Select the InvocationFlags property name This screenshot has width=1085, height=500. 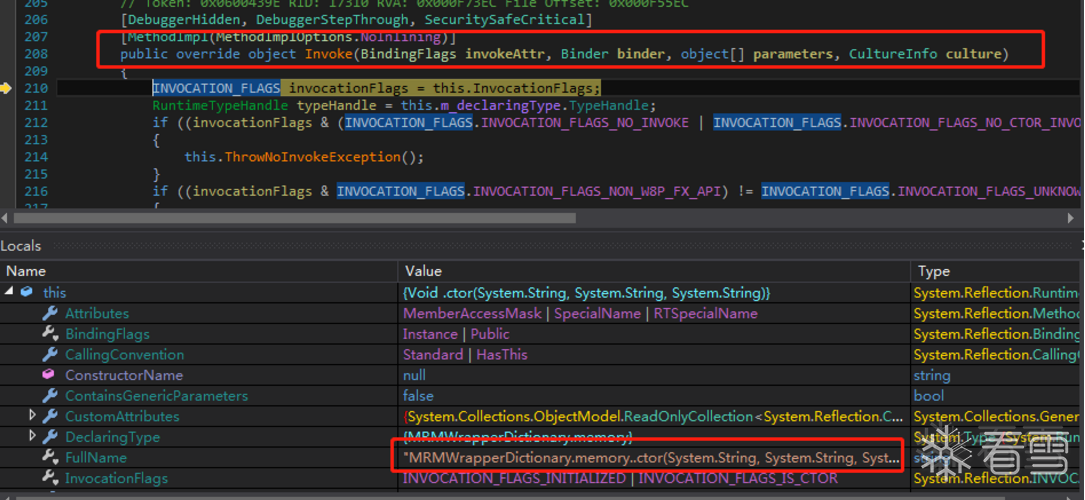[x=116, y=478]
